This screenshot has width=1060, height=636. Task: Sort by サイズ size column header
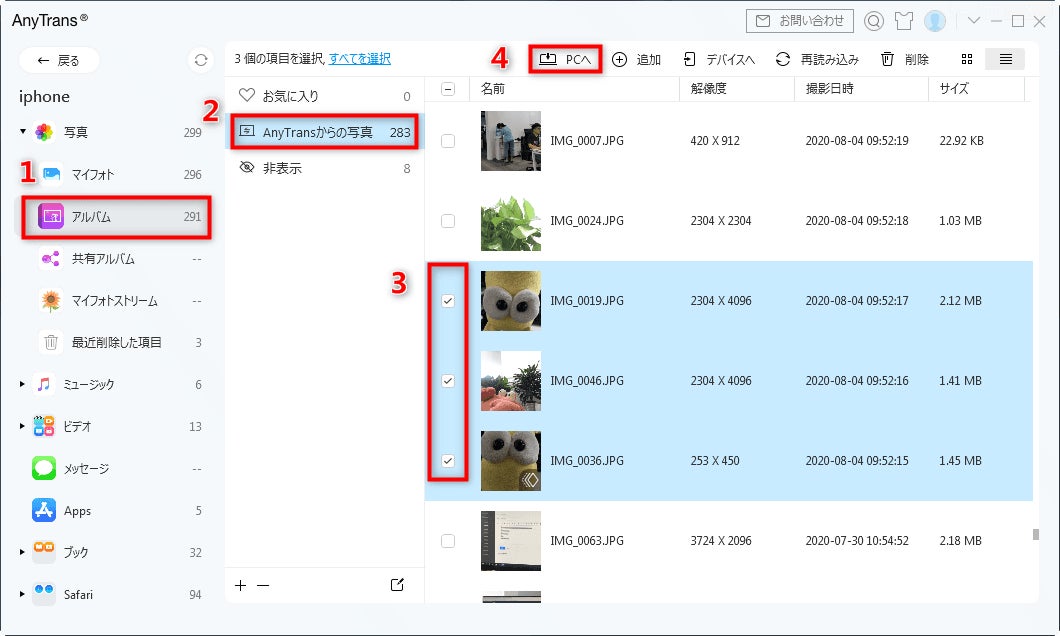pyautogui.click(x=976, y=89)
